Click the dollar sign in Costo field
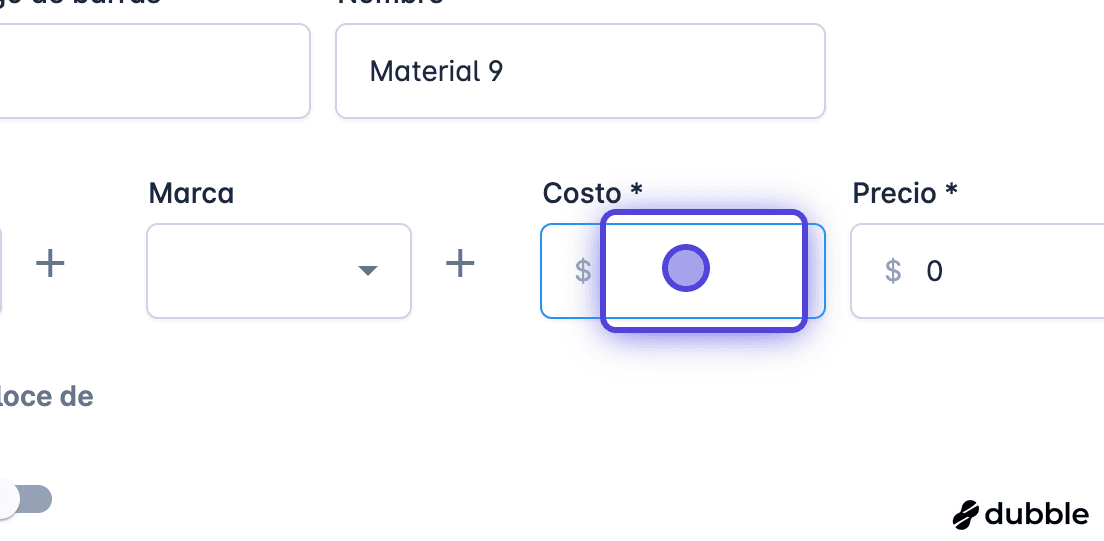 point(583,270)
